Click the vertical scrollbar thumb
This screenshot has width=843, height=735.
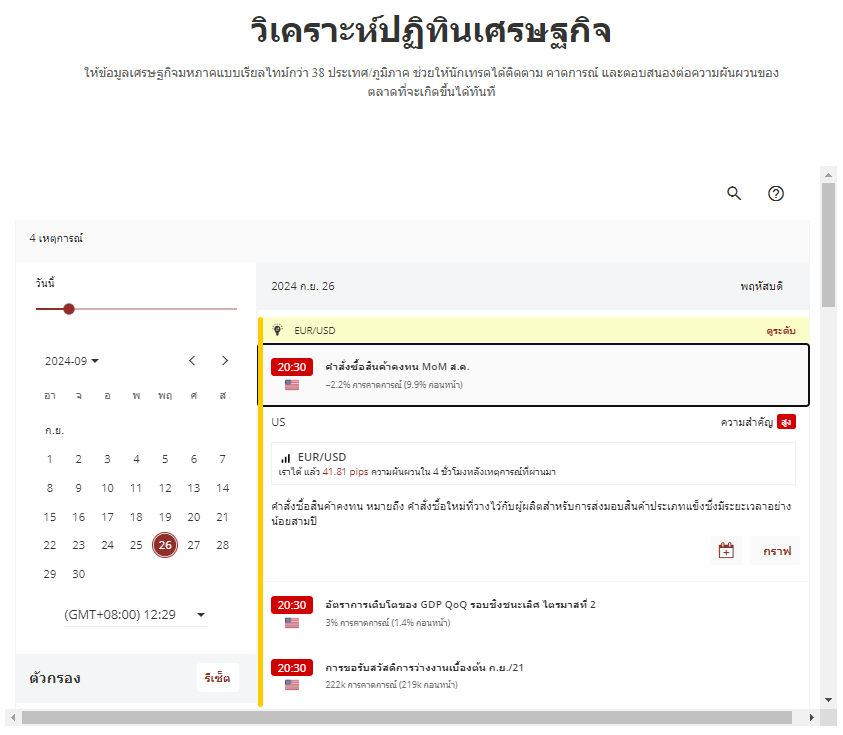(828, 245)
